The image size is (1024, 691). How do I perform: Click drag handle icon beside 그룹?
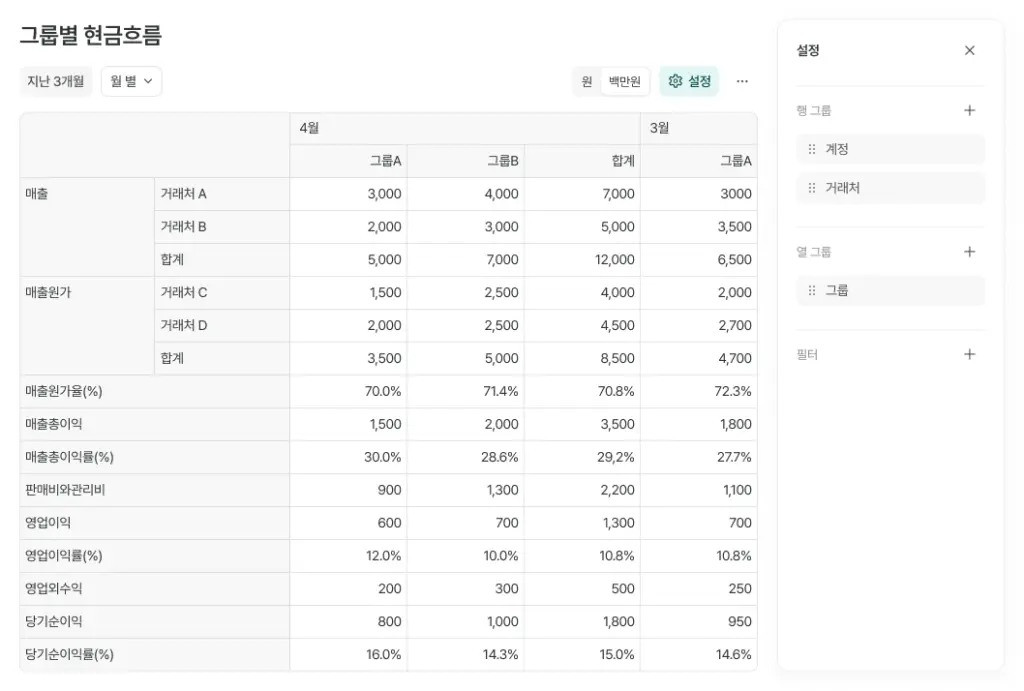810,290
